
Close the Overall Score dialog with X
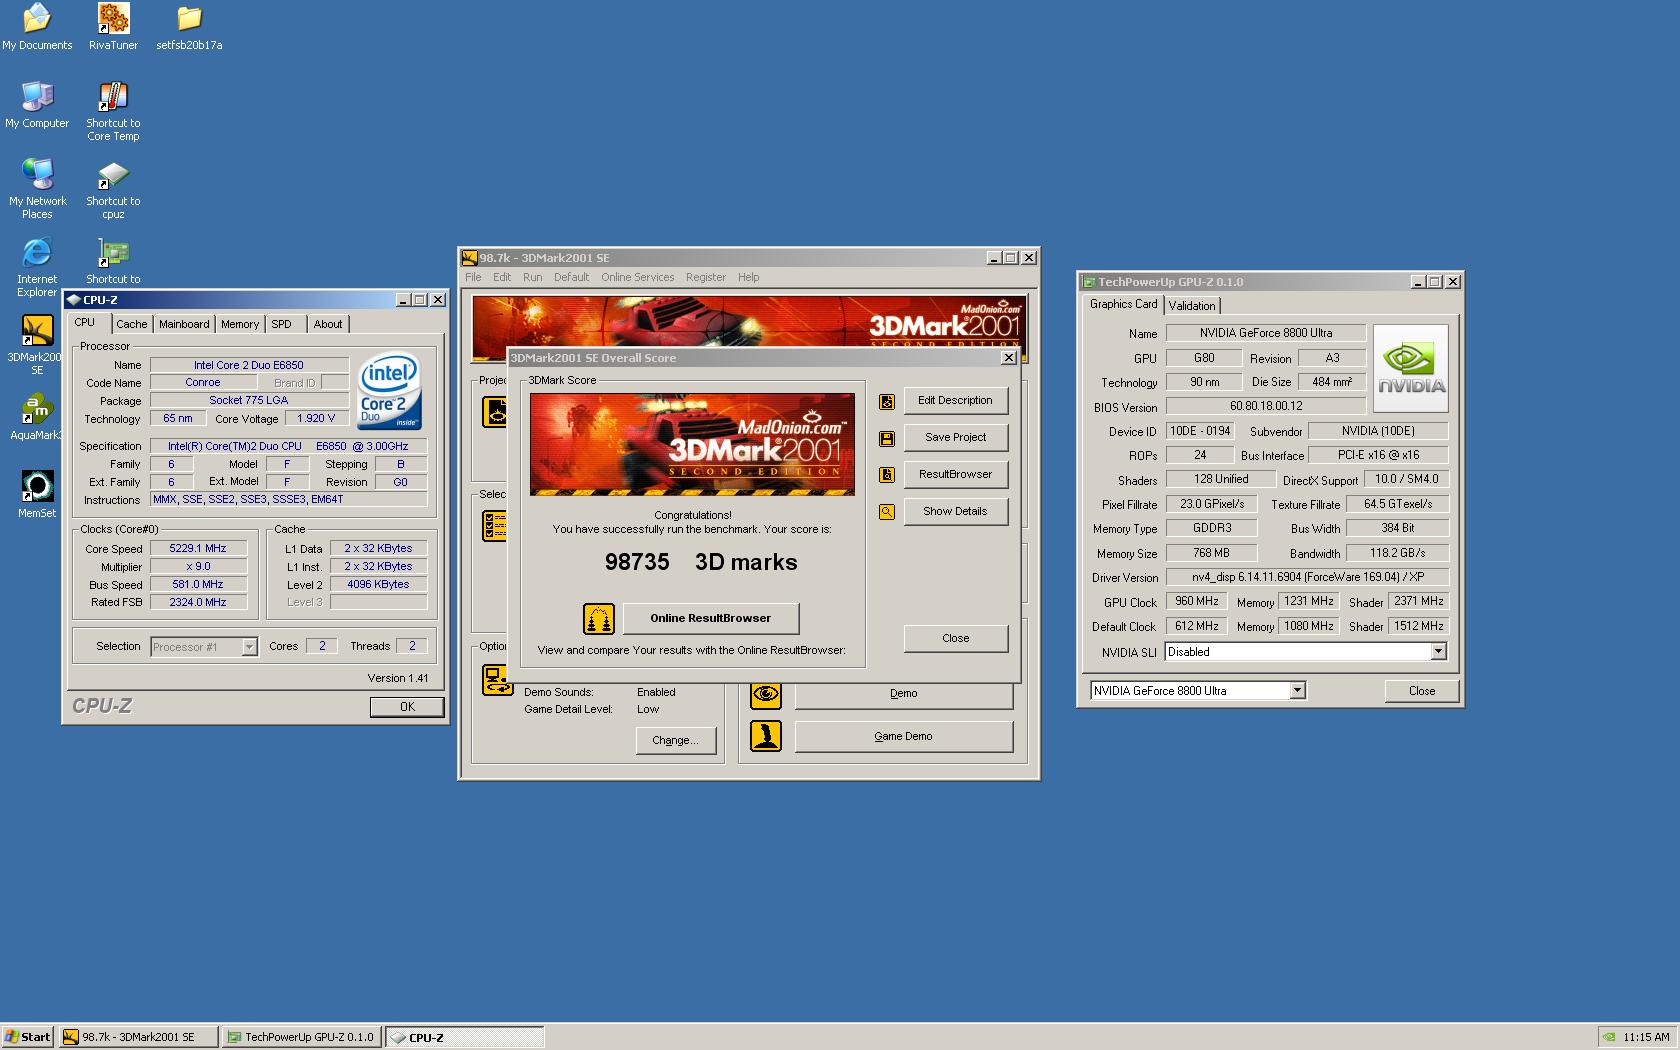(1008, 358)
